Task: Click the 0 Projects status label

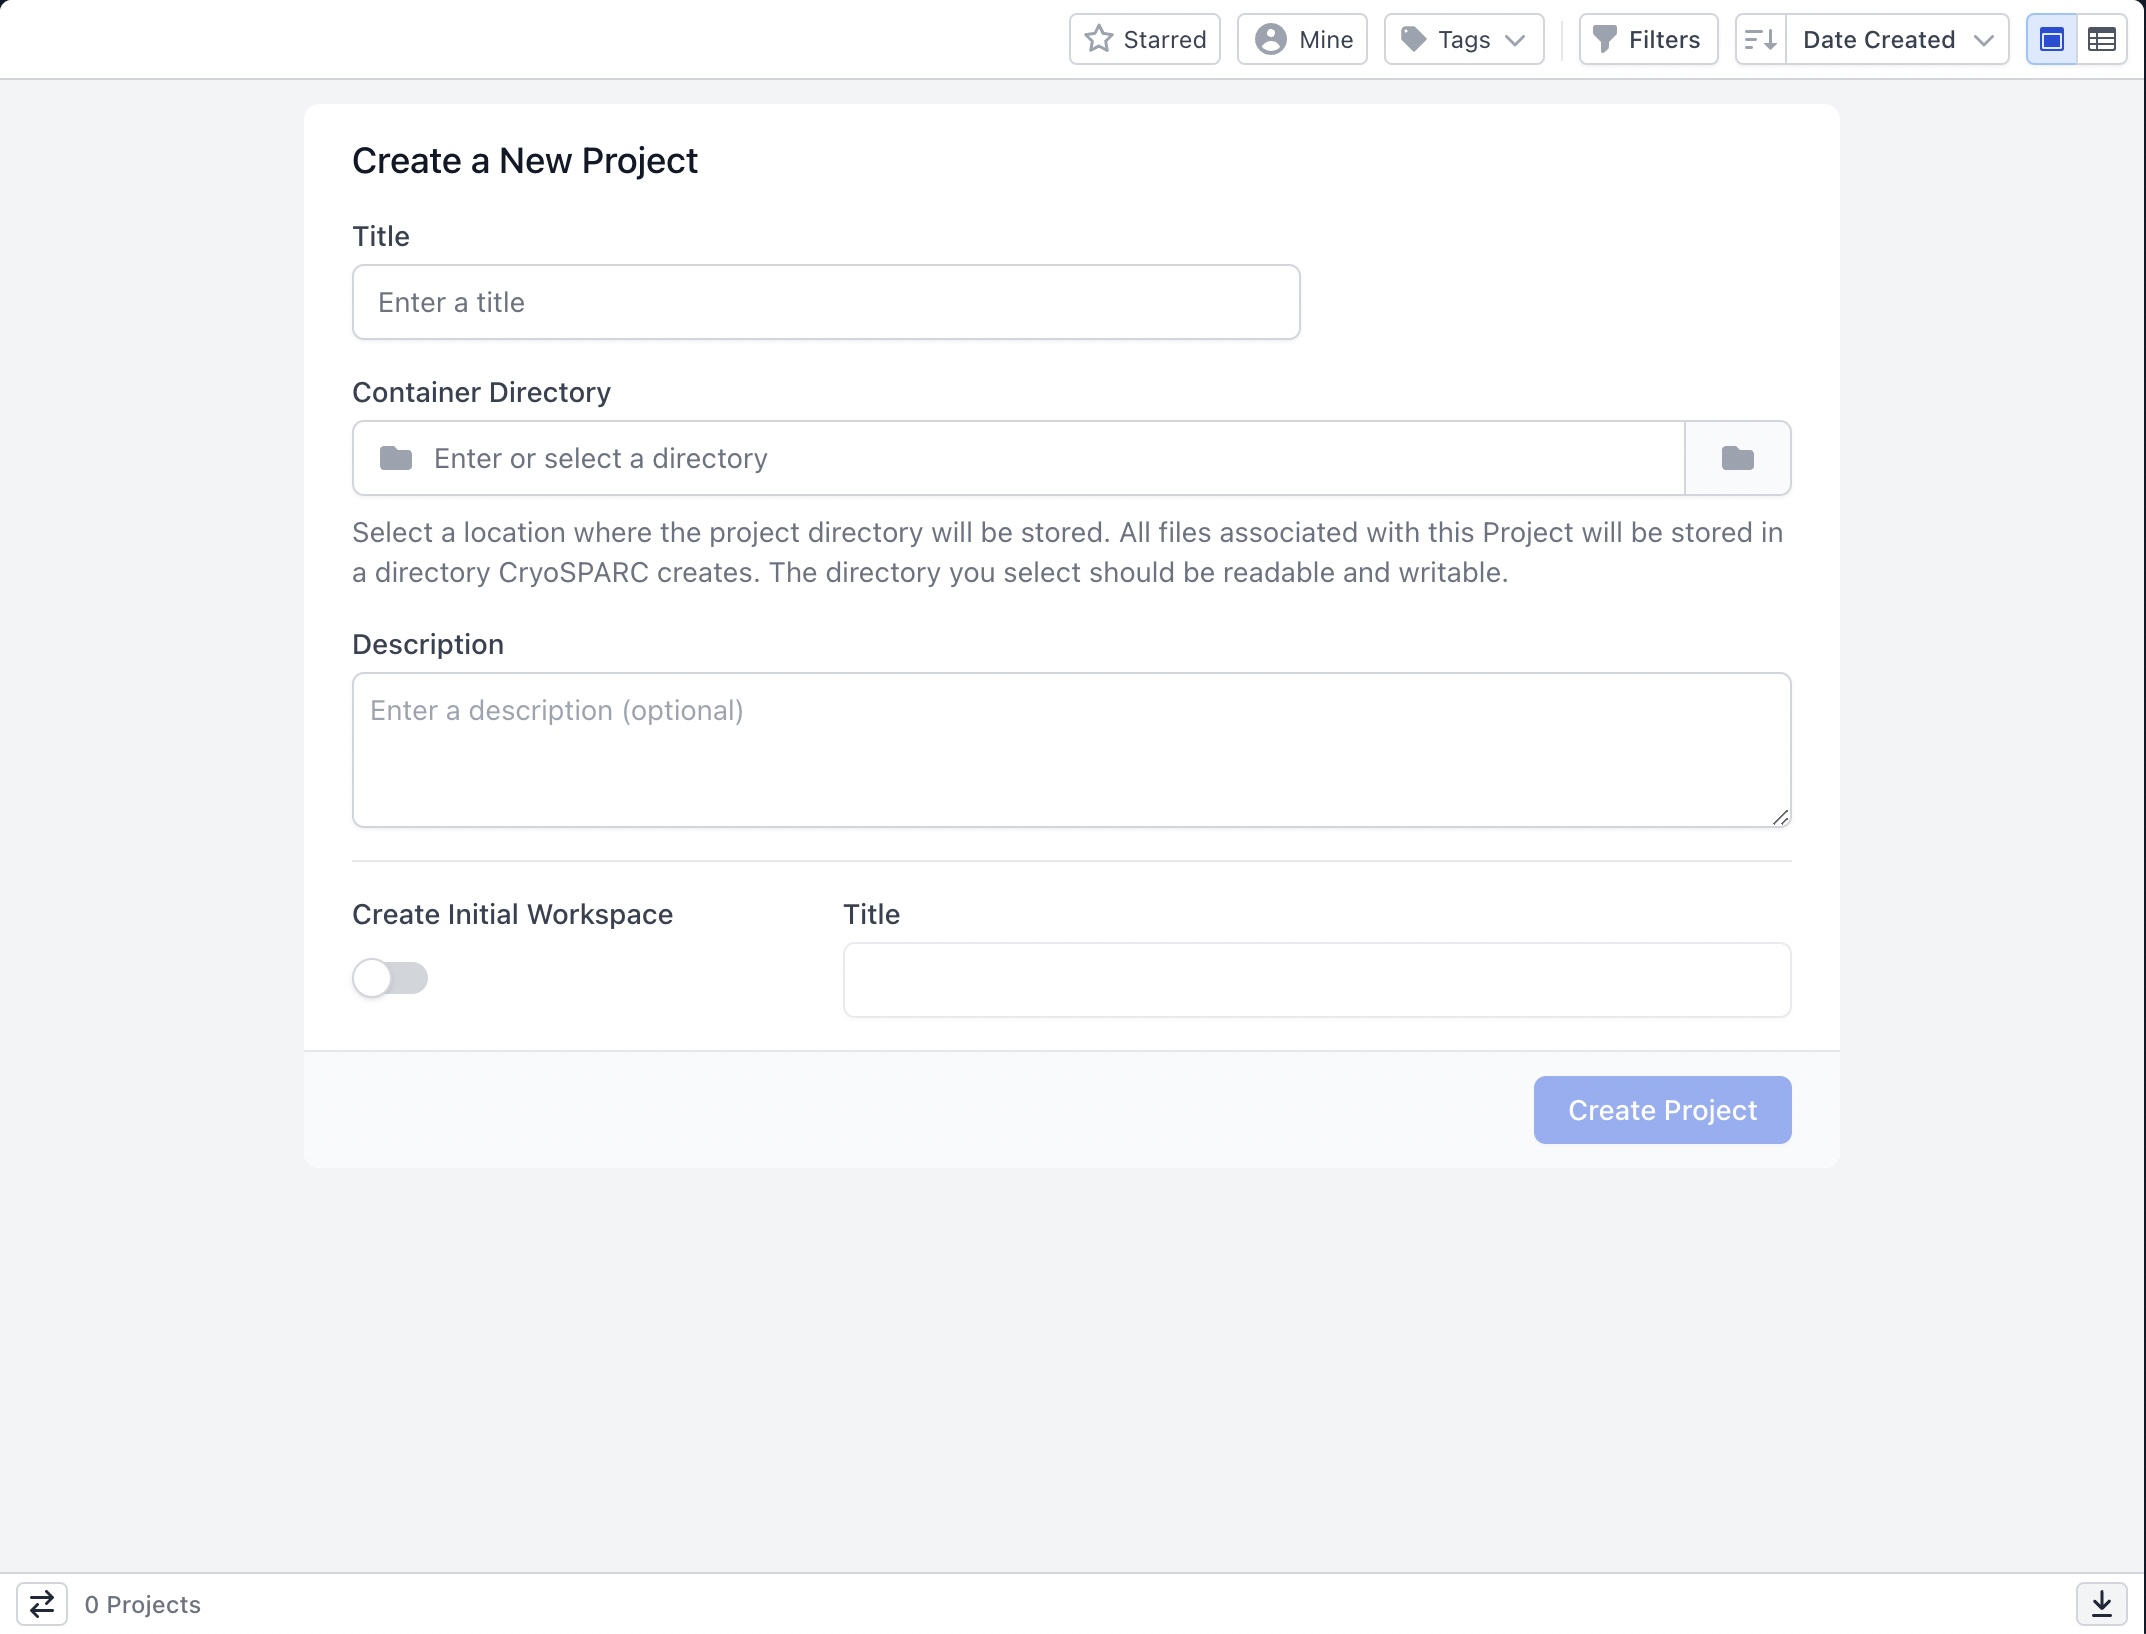Action: point(143,1604)
